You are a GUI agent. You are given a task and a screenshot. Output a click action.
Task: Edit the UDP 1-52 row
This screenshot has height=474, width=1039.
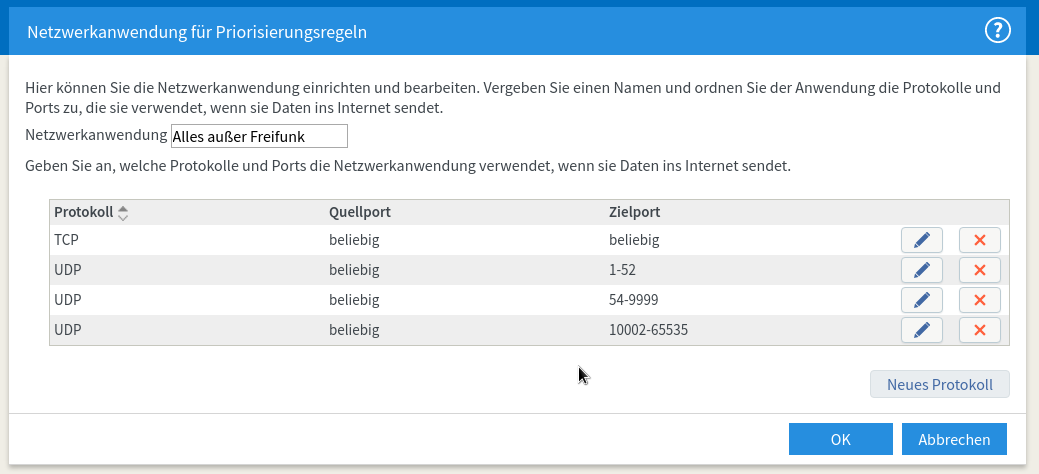tap(922, 270)
